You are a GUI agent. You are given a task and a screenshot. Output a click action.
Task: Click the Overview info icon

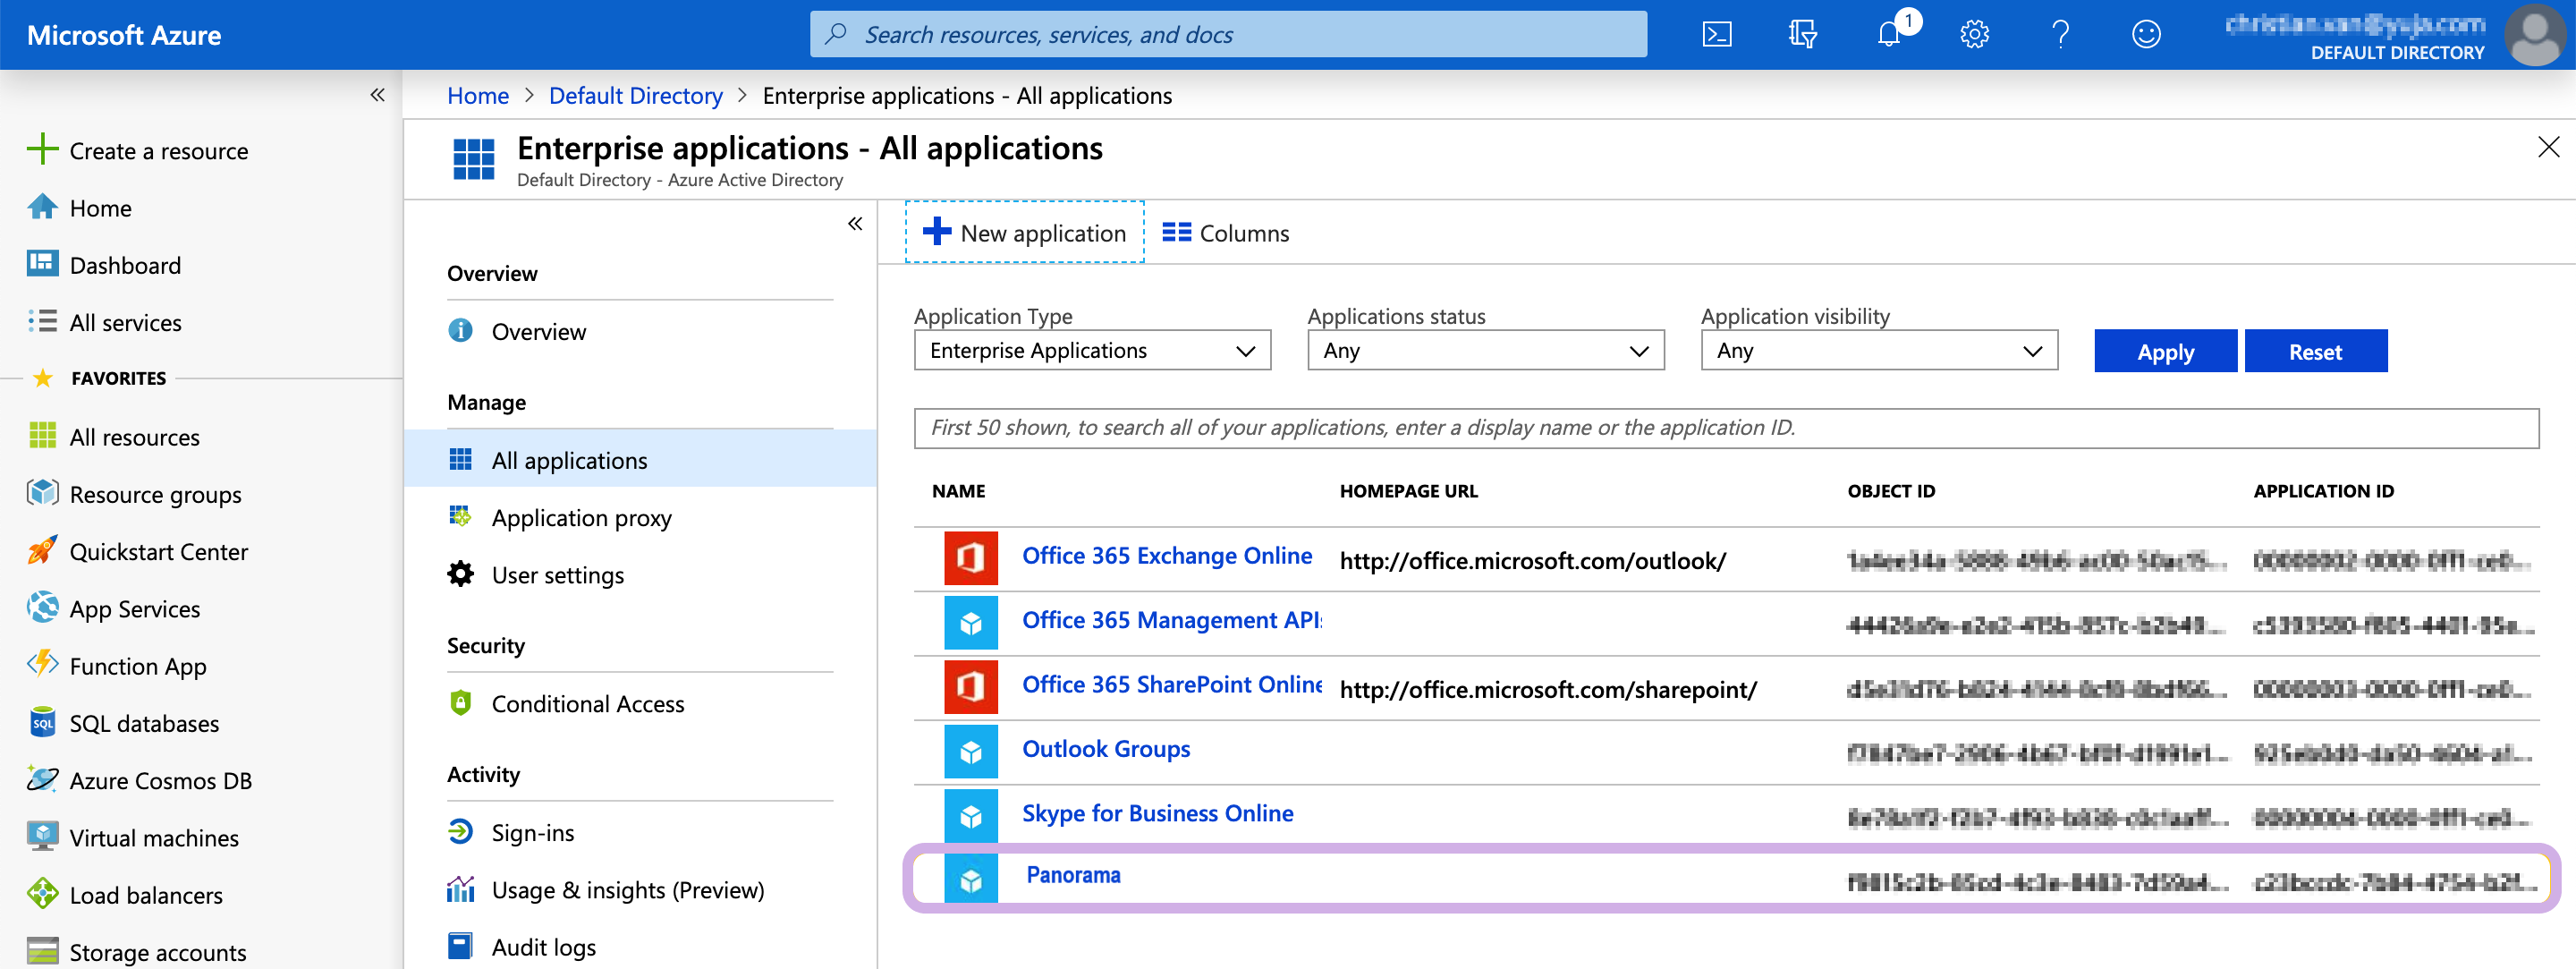tap(460, 330)
